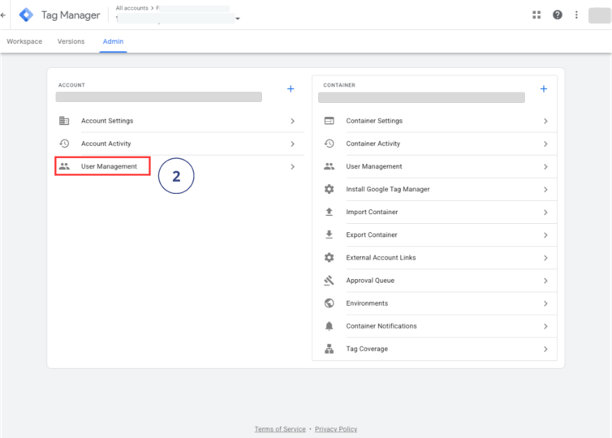This screenshot has height=438, width=612.
Task: Open Account Settings row text
Action: [107, 121]
